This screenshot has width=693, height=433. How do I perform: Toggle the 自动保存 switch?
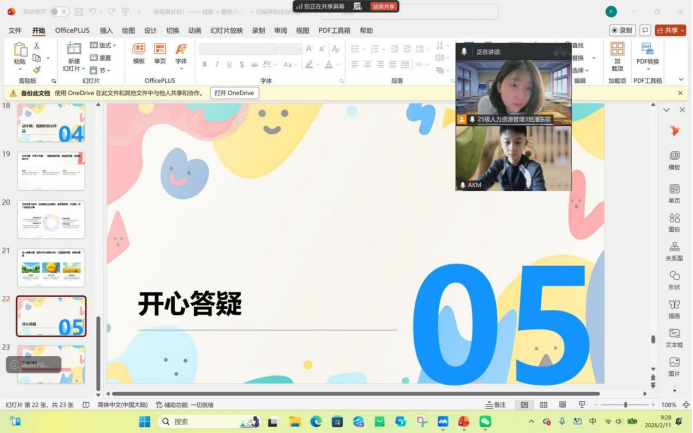click(59, 12)
